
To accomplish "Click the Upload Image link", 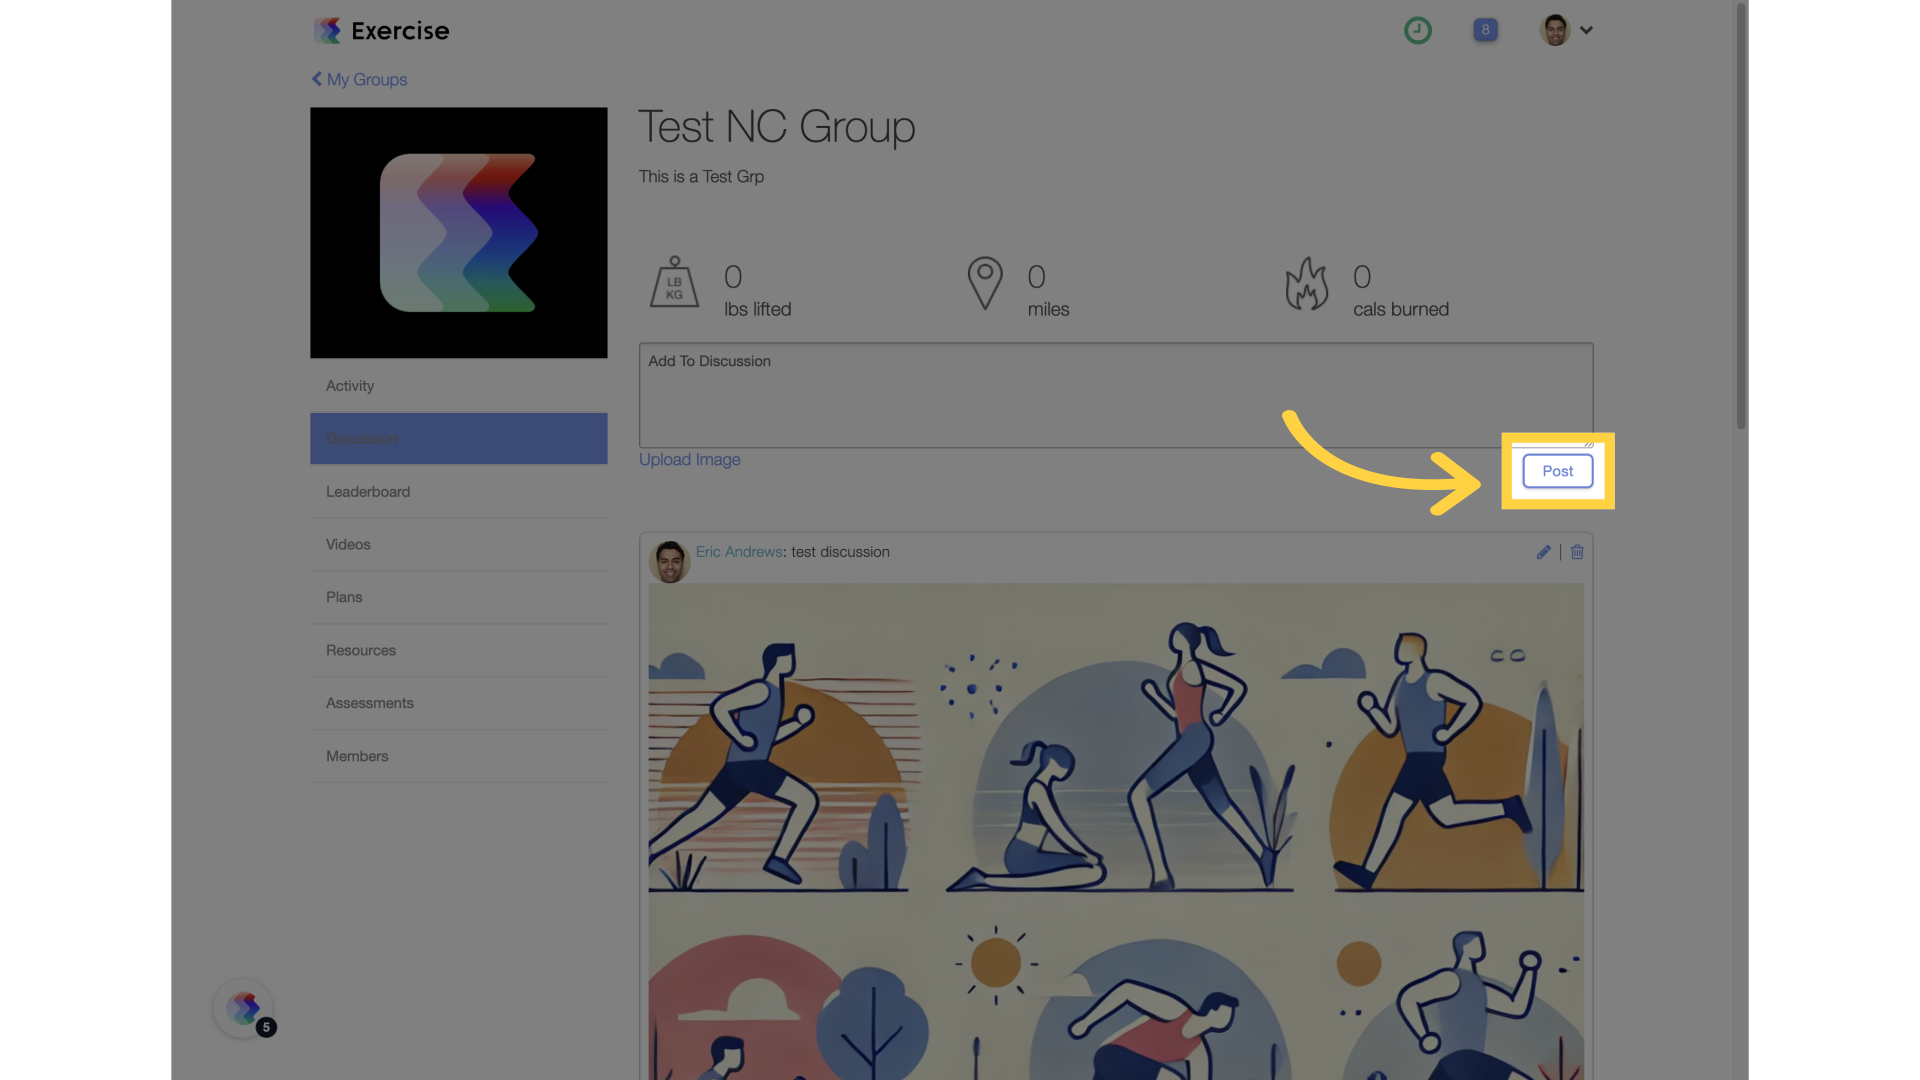I will click(689, 460).
